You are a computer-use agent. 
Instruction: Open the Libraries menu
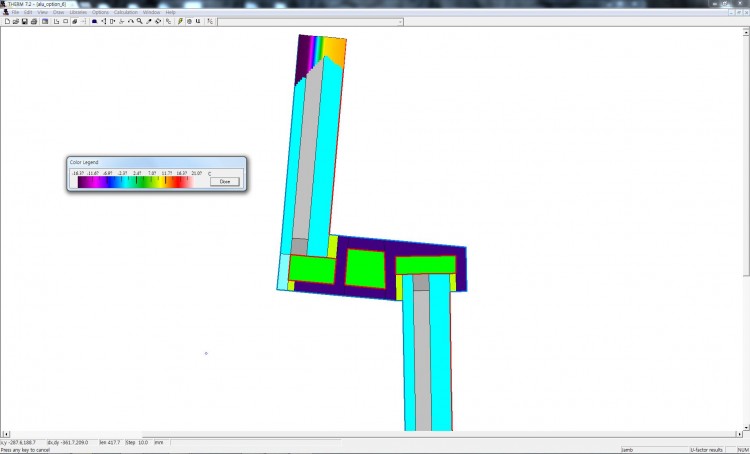click(78, 12)
